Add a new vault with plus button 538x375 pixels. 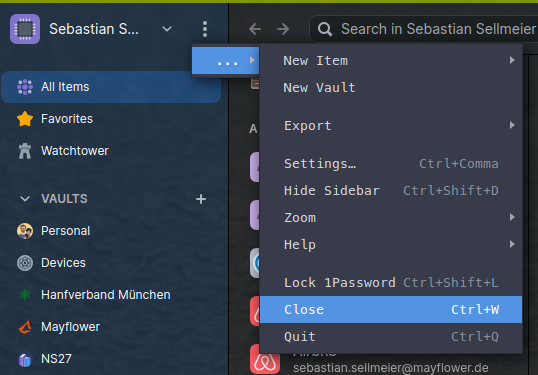point(201,199)
